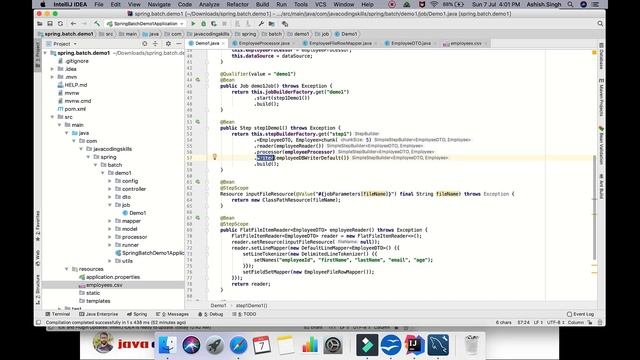Open the Debug tool window
This screenshot has width=640, height=360.
pyautogui.click(x=211, y=314)
